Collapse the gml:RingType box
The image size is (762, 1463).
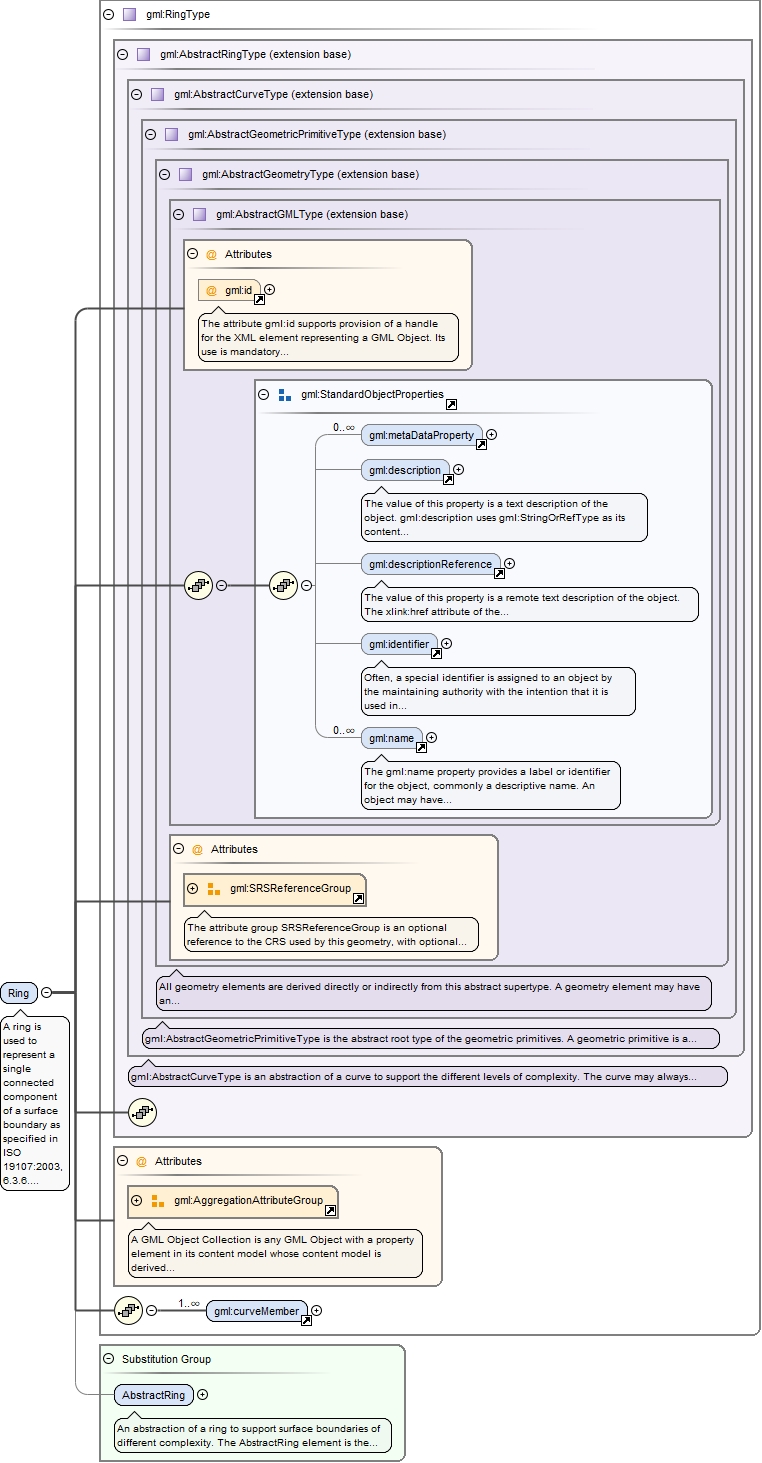108,15
